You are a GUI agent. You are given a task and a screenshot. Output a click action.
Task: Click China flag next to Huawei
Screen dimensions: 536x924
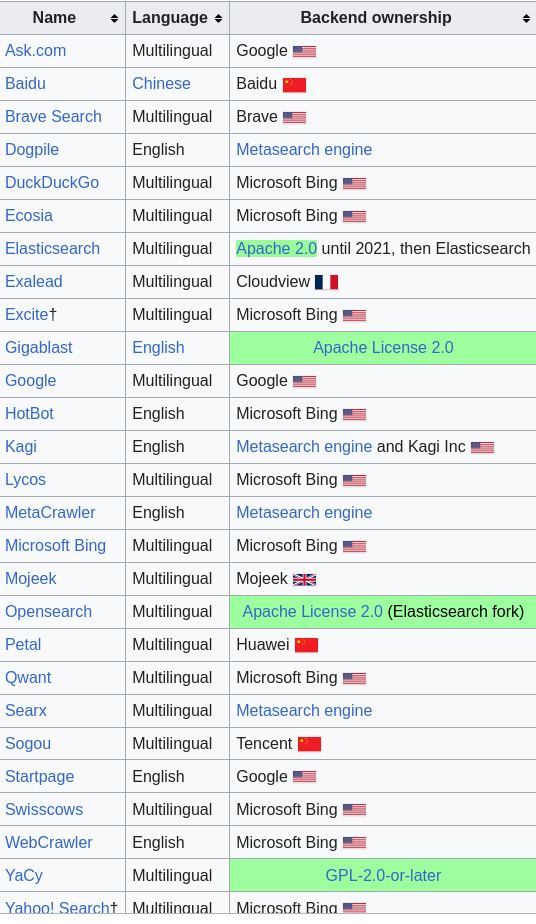click(x=306, y=645)
